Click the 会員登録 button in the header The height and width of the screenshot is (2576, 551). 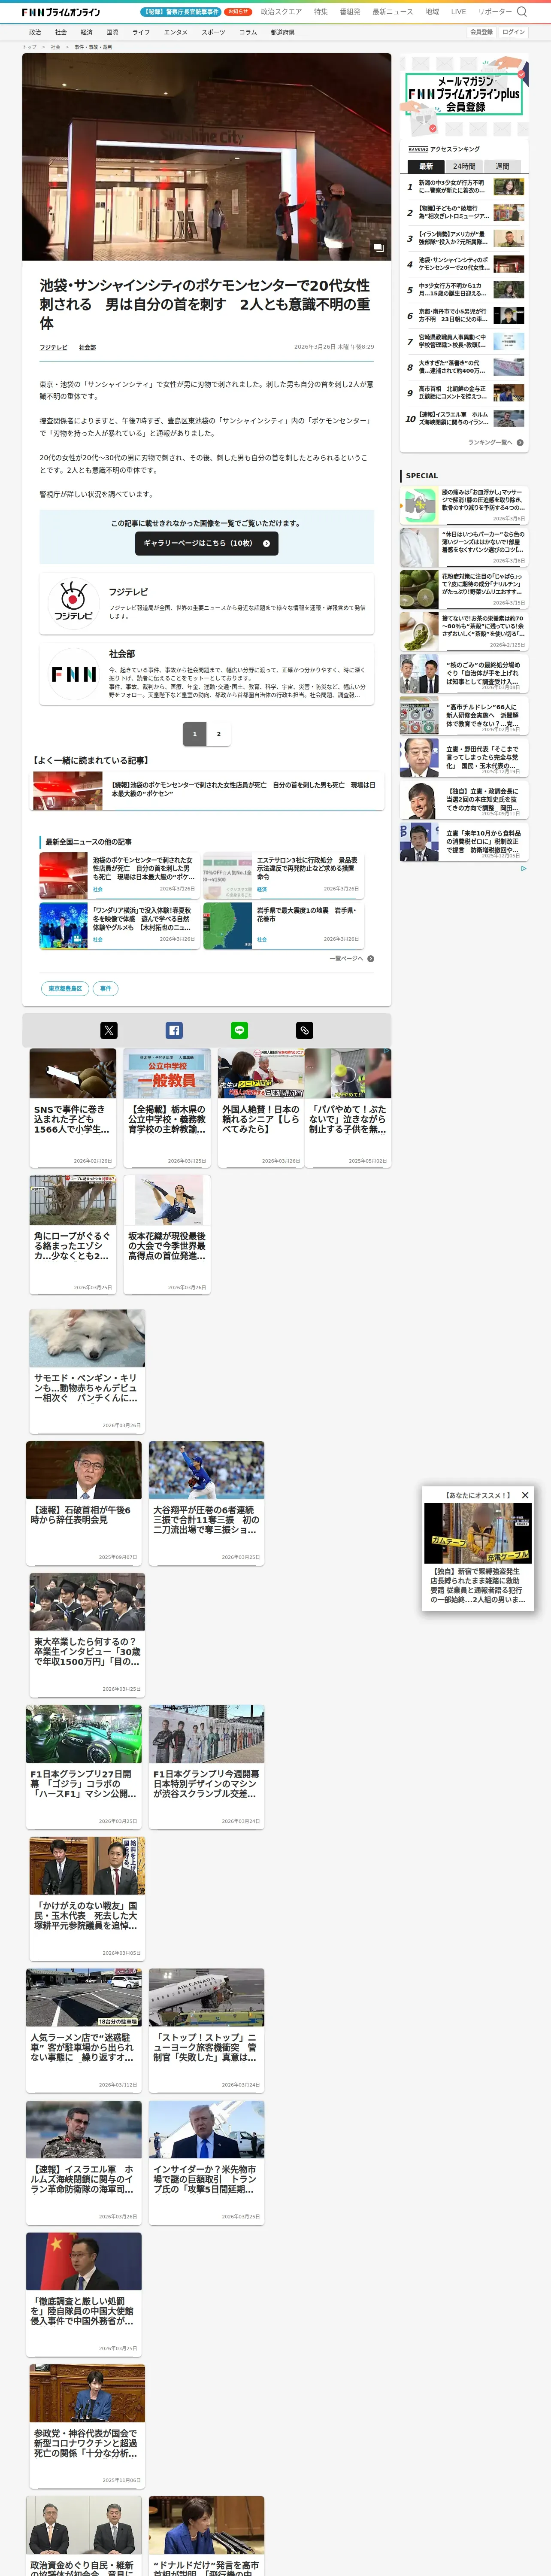pyautogui.click(x=481, y=32)
